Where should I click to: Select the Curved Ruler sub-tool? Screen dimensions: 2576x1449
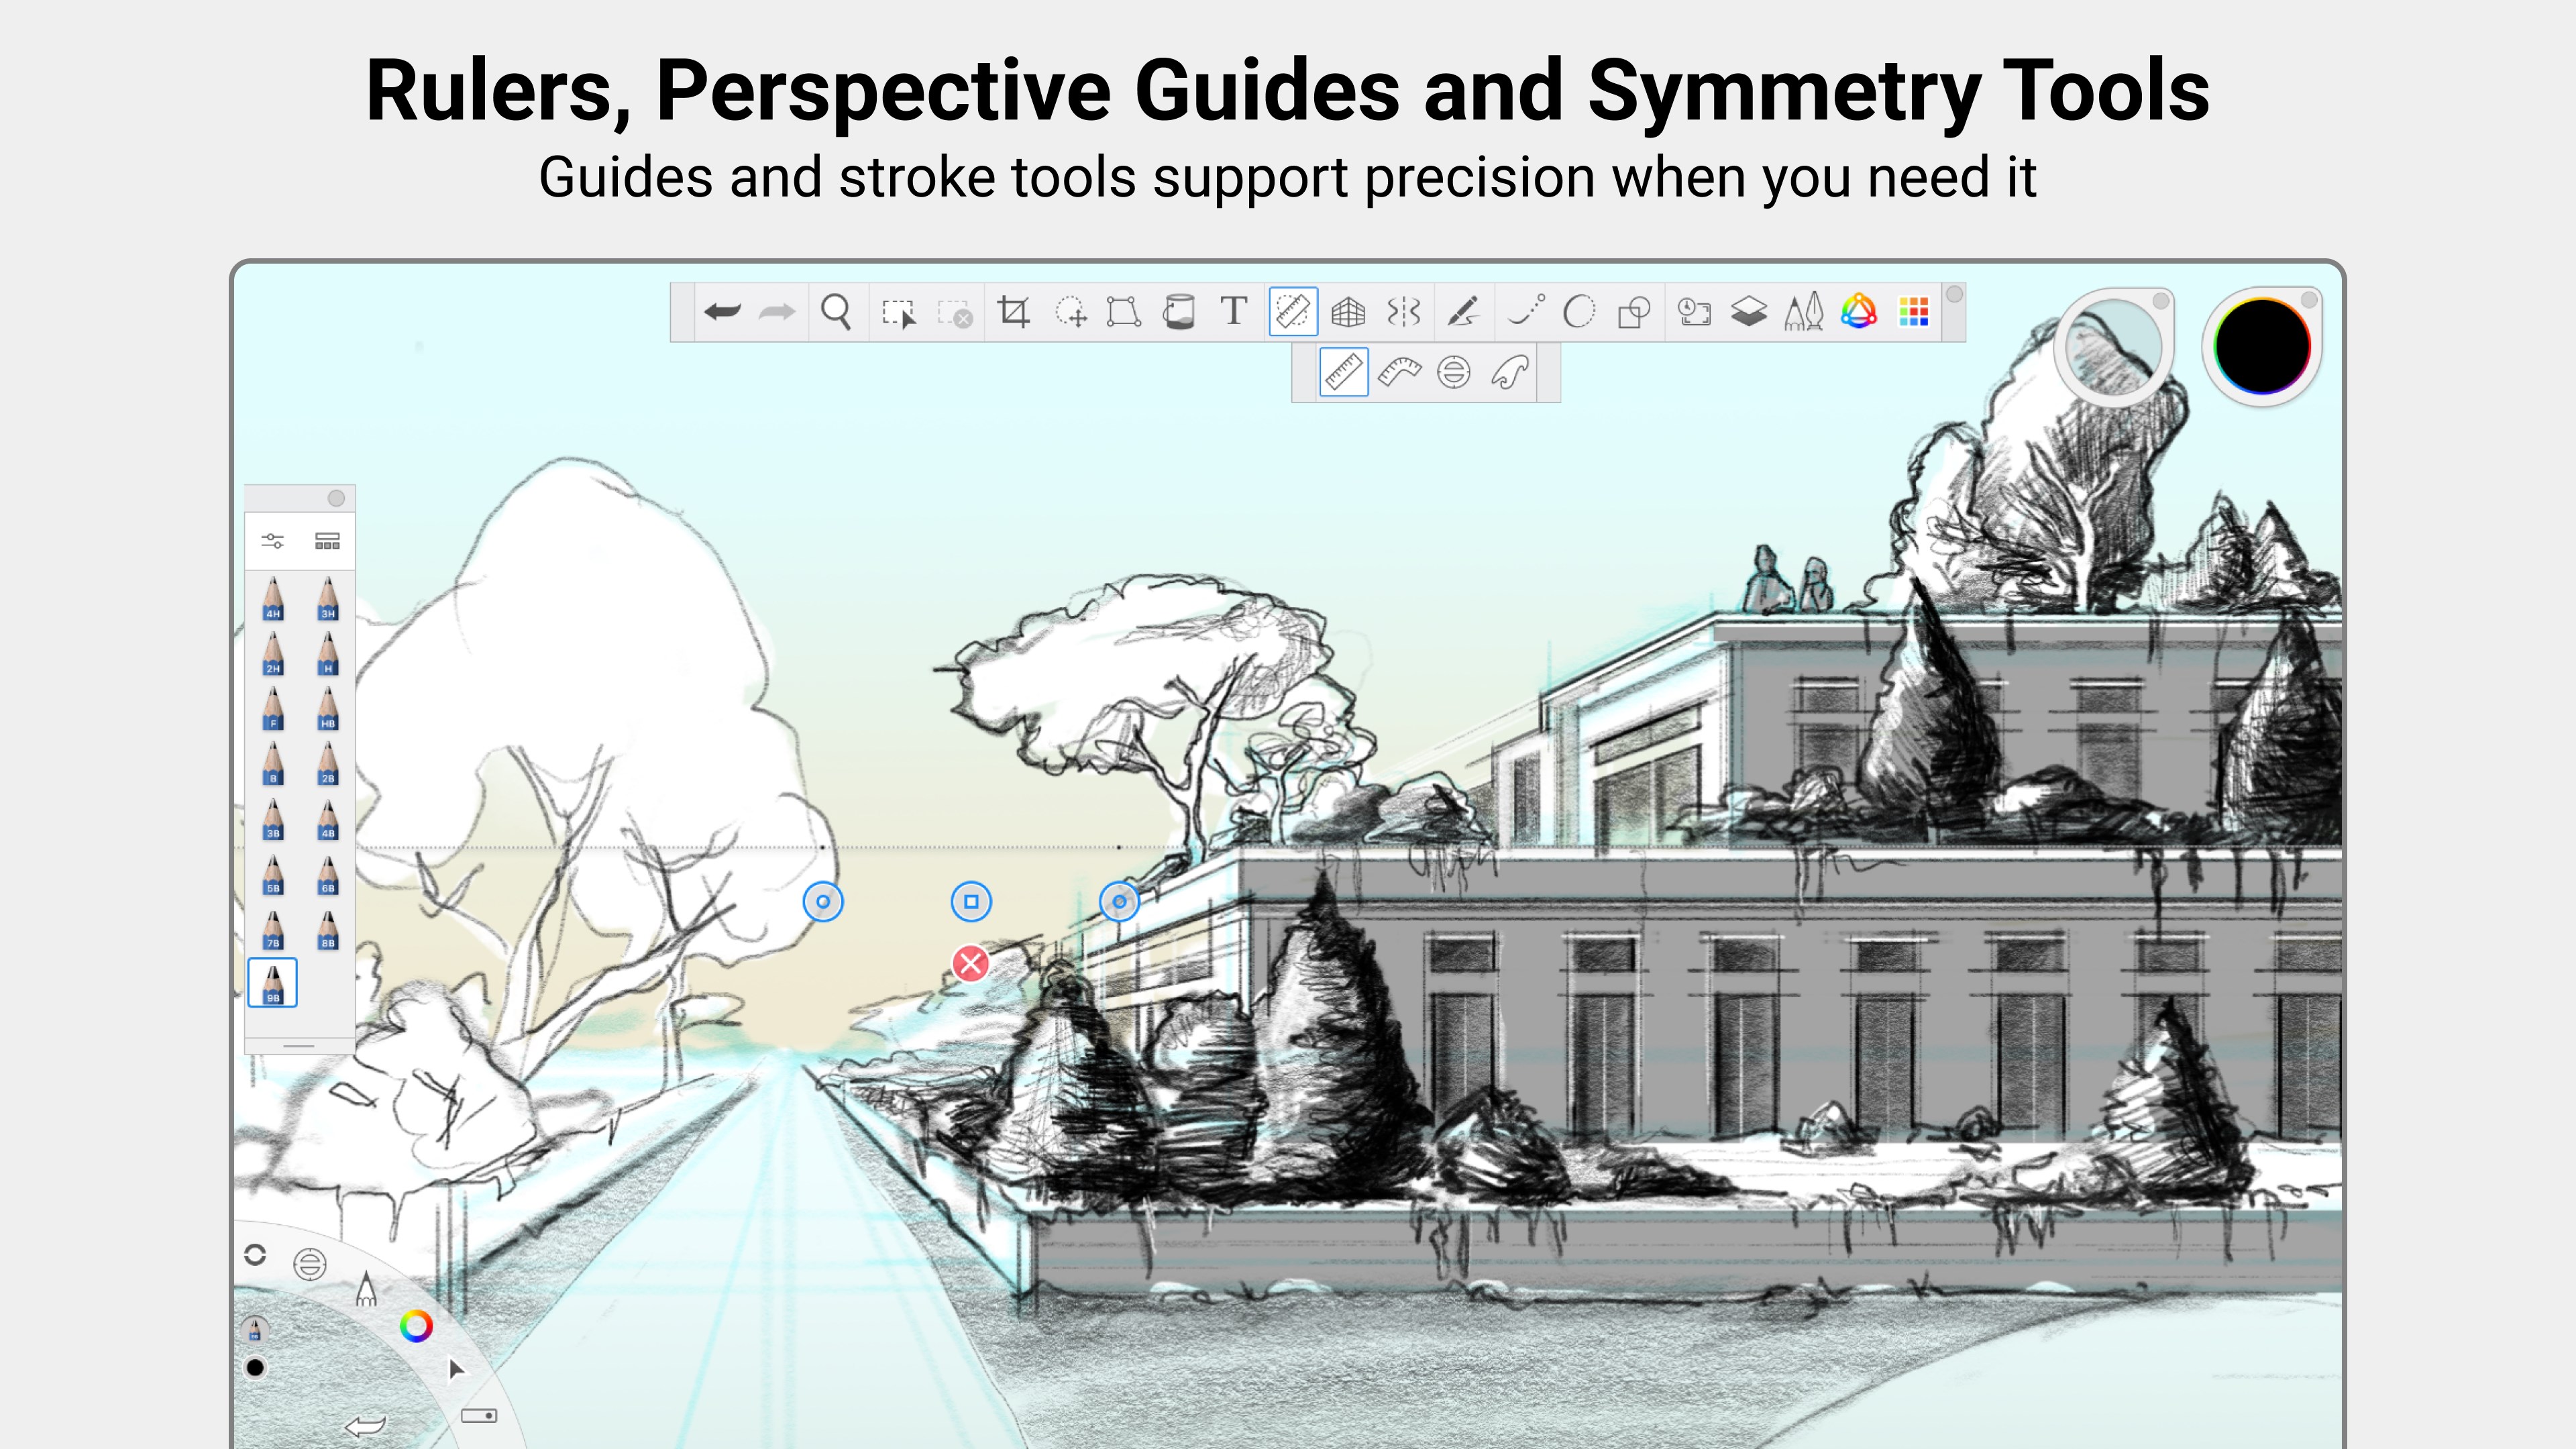pyautogui.click(x=1399, y=373)
